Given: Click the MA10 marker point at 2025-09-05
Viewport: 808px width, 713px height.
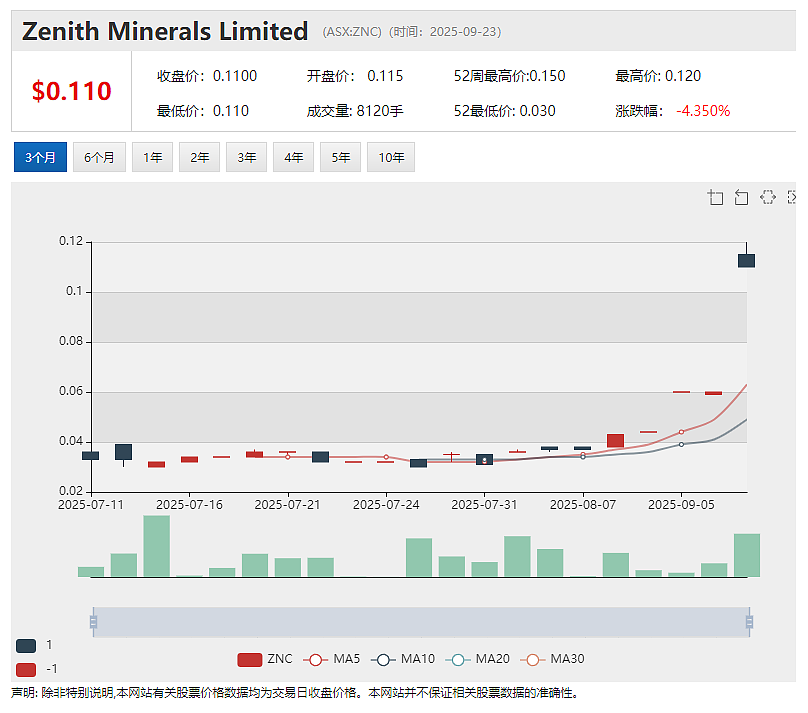Looking at the screenshot, I should pyautogui.click(x=681, y=444).
